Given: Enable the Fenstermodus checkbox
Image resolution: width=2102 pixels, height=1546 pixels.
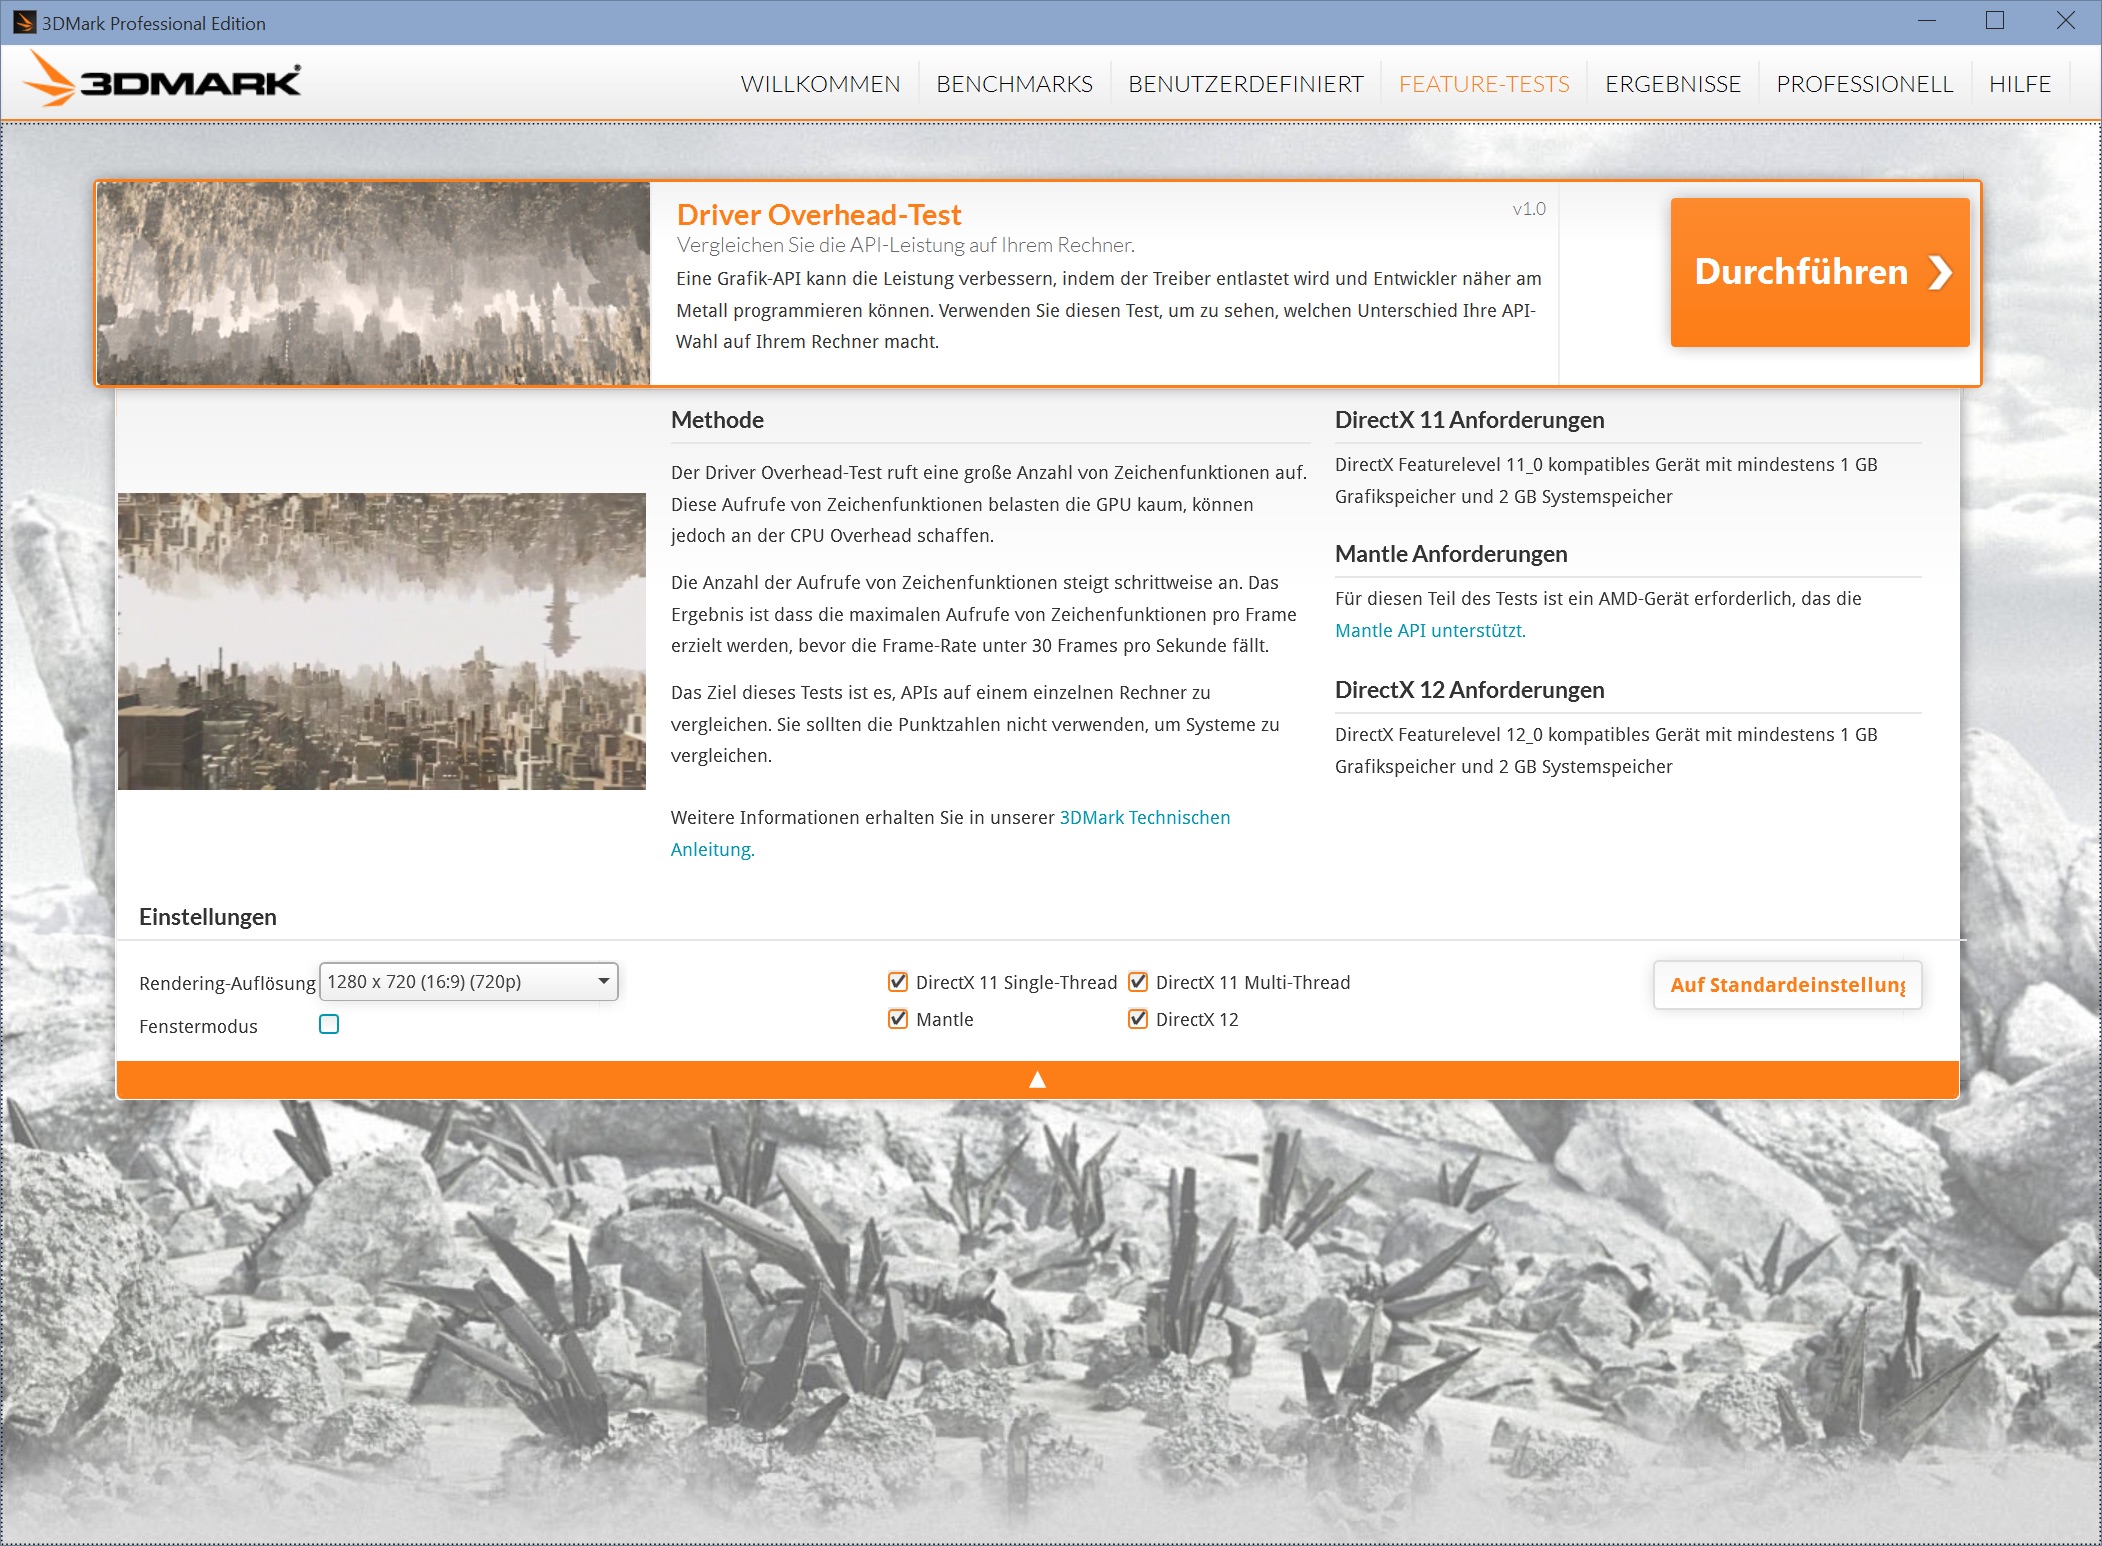Looking at the screenshot, I should click(x=329, y=1024).
